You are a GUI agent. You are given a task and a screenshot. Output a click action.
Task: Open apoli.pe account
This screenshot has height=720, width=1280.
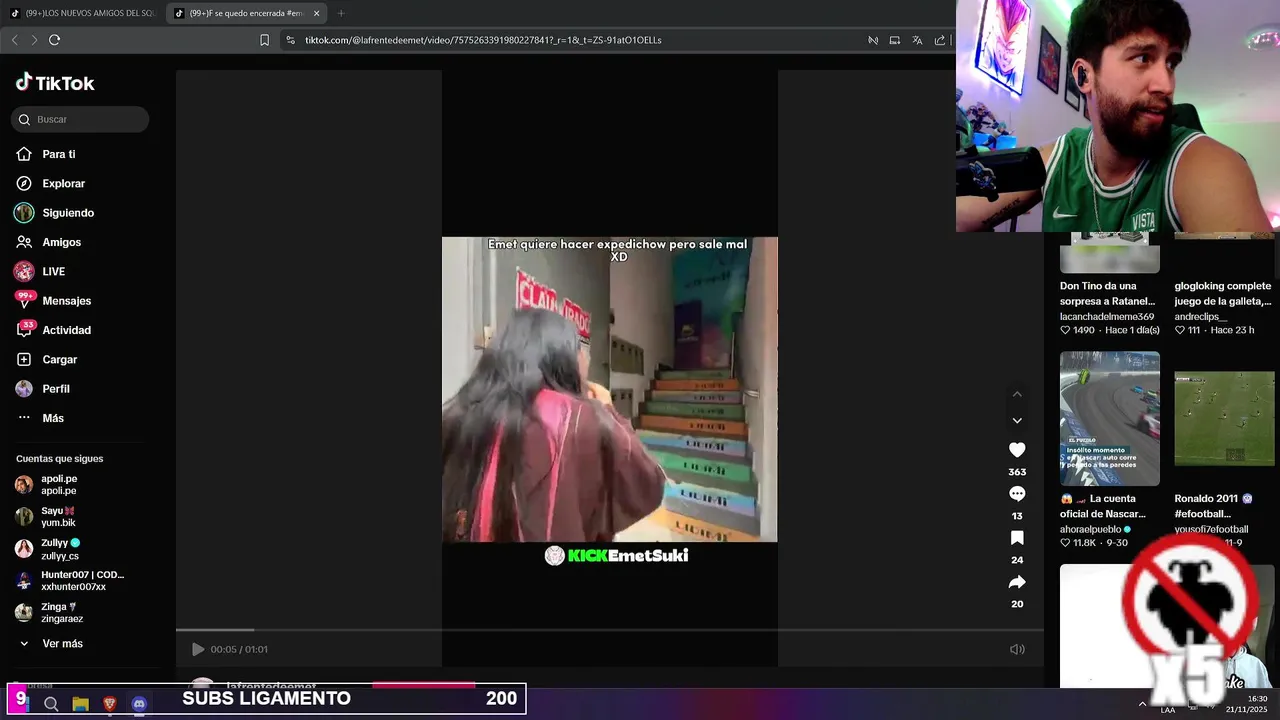click(58, 485)
